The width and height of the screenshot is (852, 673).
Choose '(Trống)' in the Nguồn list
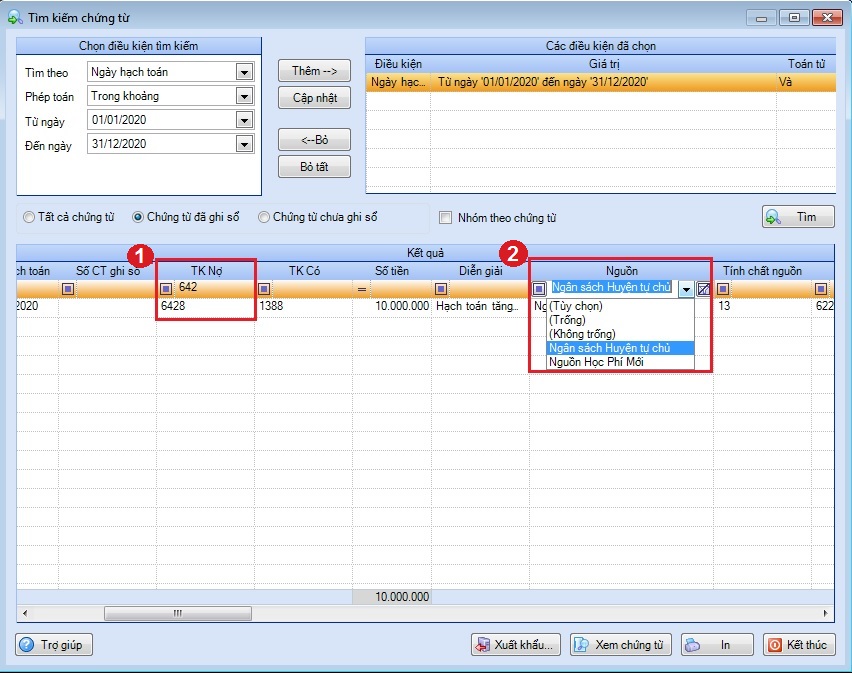pos(620,320)
